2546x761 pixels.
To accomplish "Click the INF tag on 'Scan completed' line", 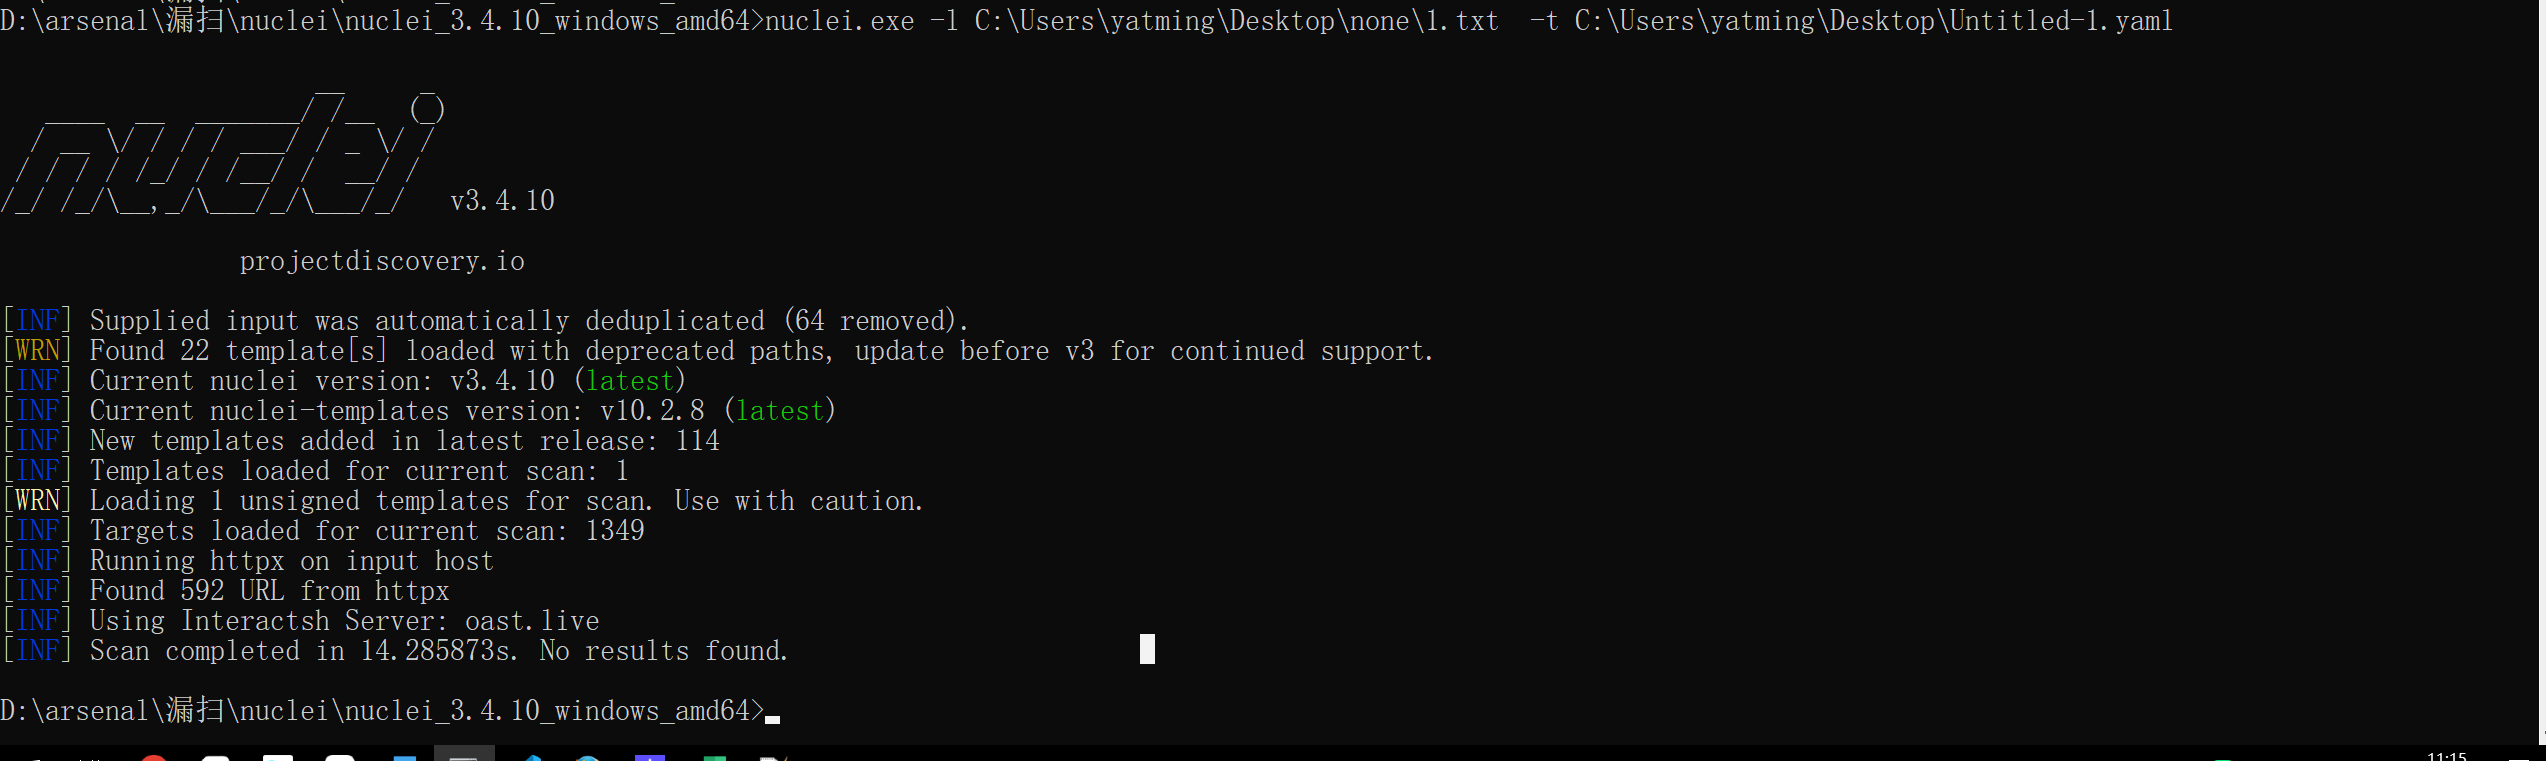I will [38, 651].
